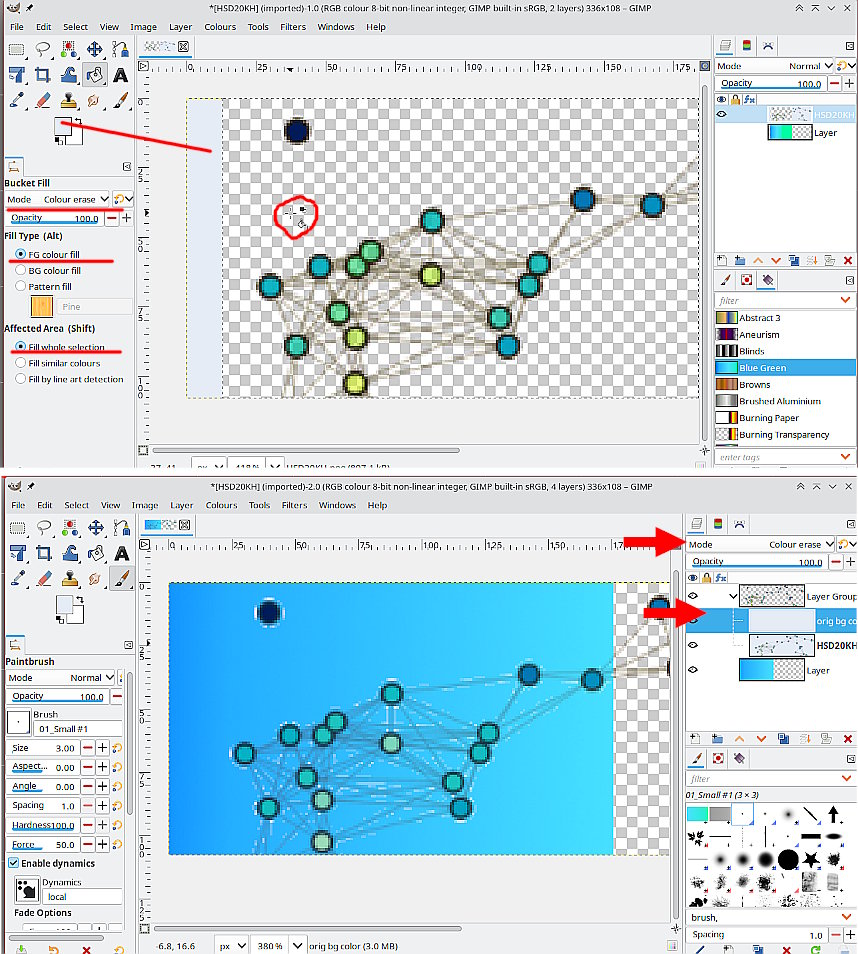Pick the Free Select lasso in top window
This screenshot has width=858, height=954.
click(x=43, y=49)
